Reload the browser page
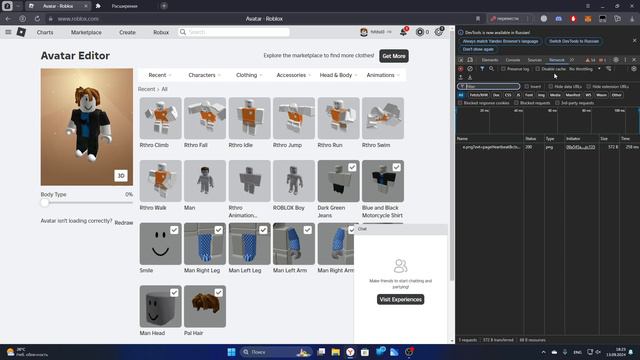 pyautogui.click(x=37, y=19)
